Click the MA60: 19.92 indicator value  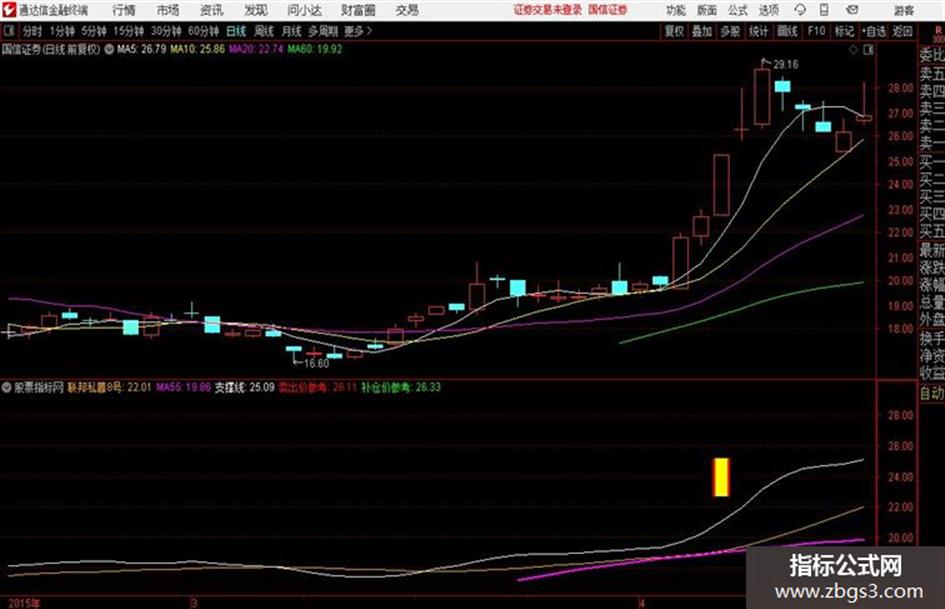(314, 49)
